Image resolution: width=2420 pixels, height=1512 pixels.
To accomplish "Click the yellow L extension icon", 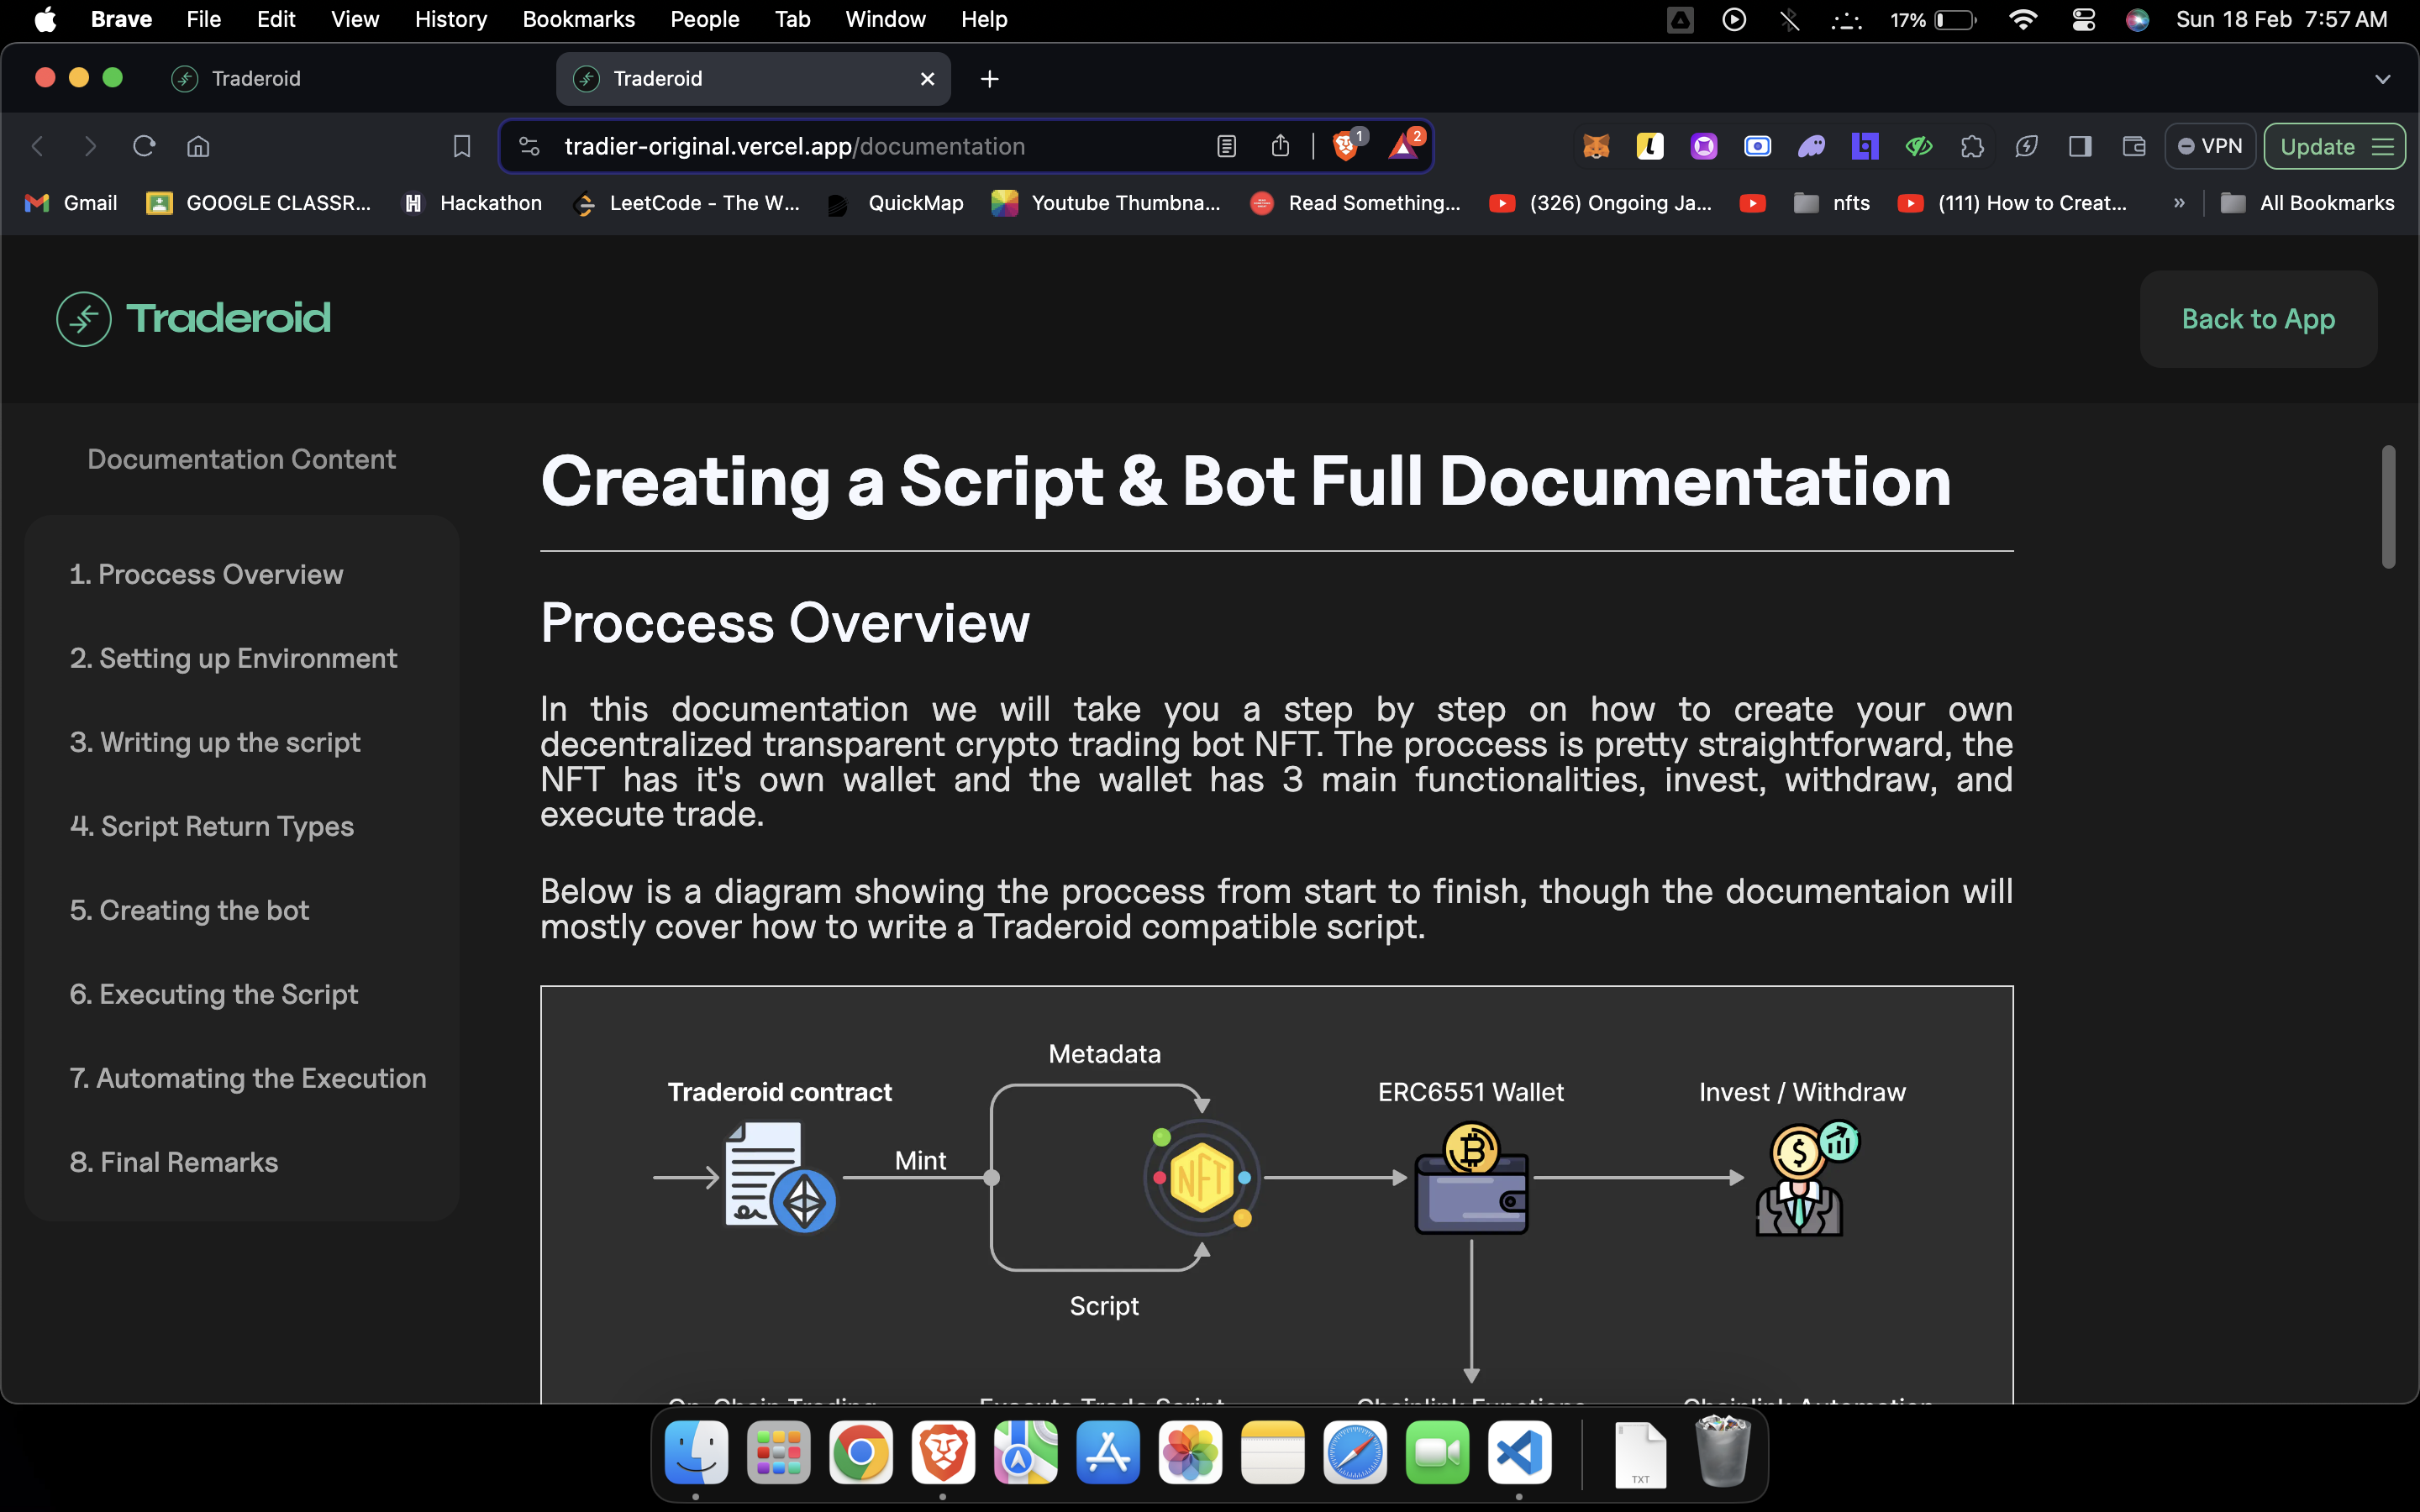I will [1650, 146].
